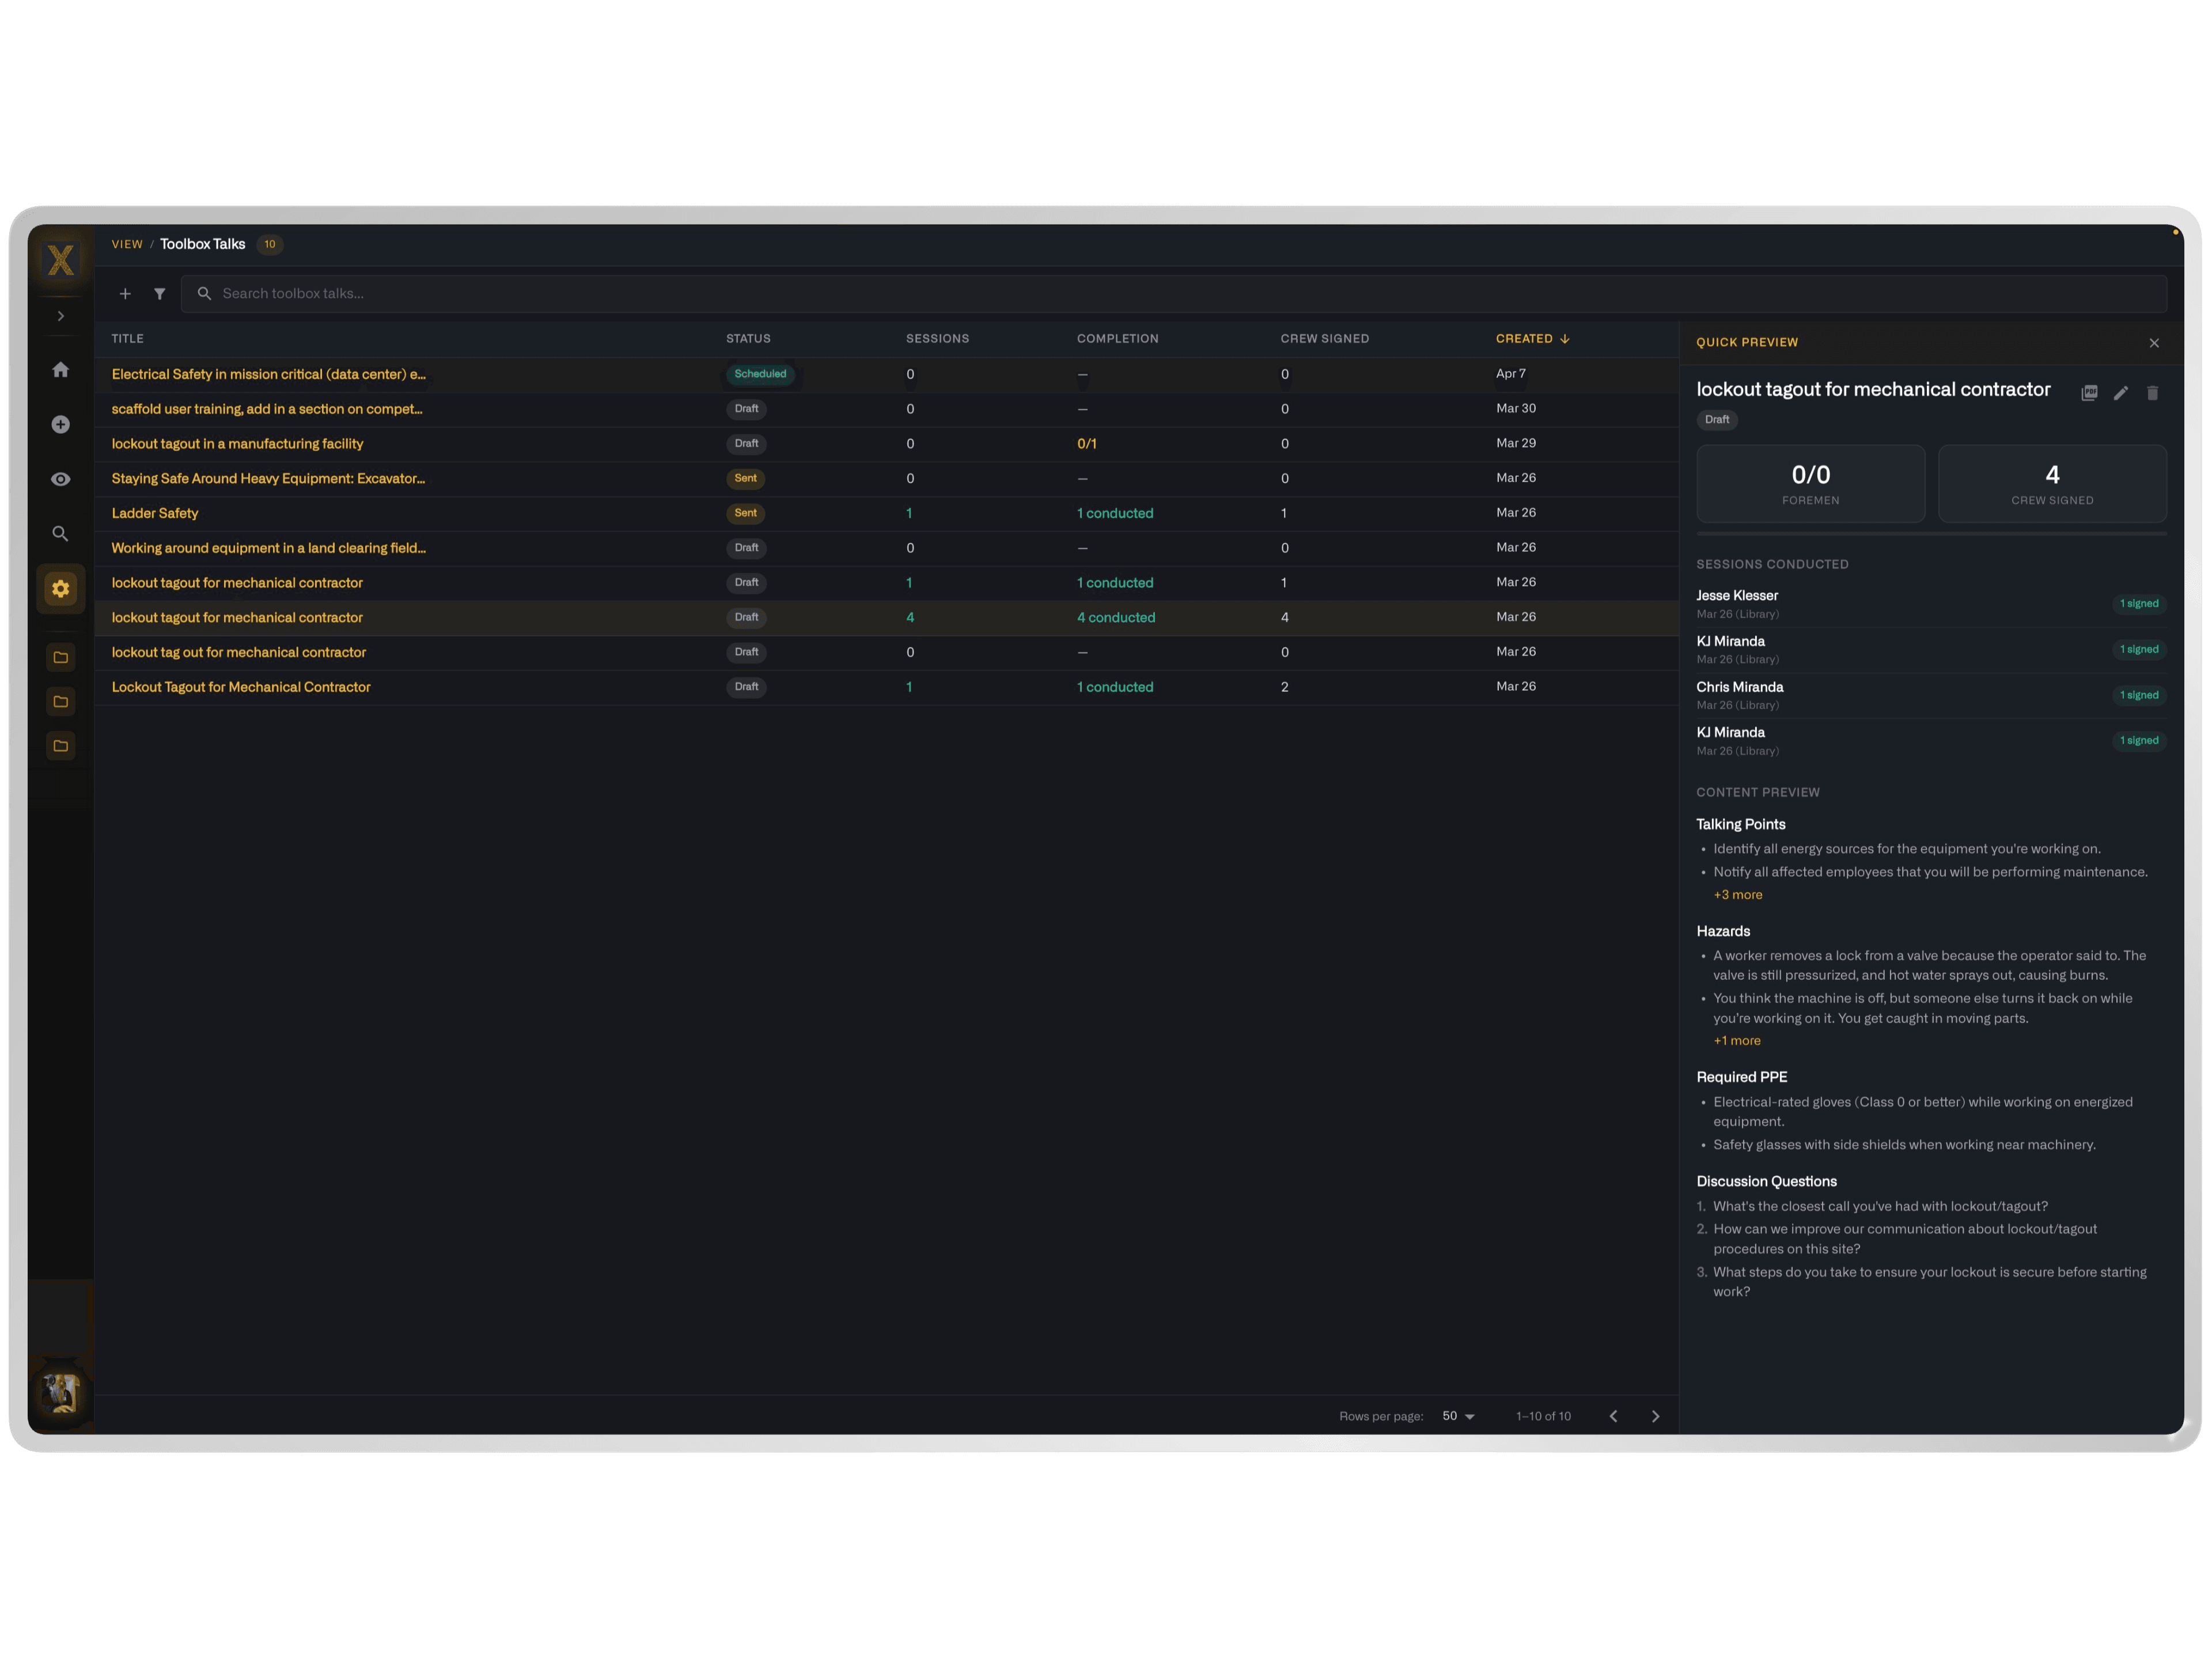Select the Chris Miranda session

(x=1931, y=695)
